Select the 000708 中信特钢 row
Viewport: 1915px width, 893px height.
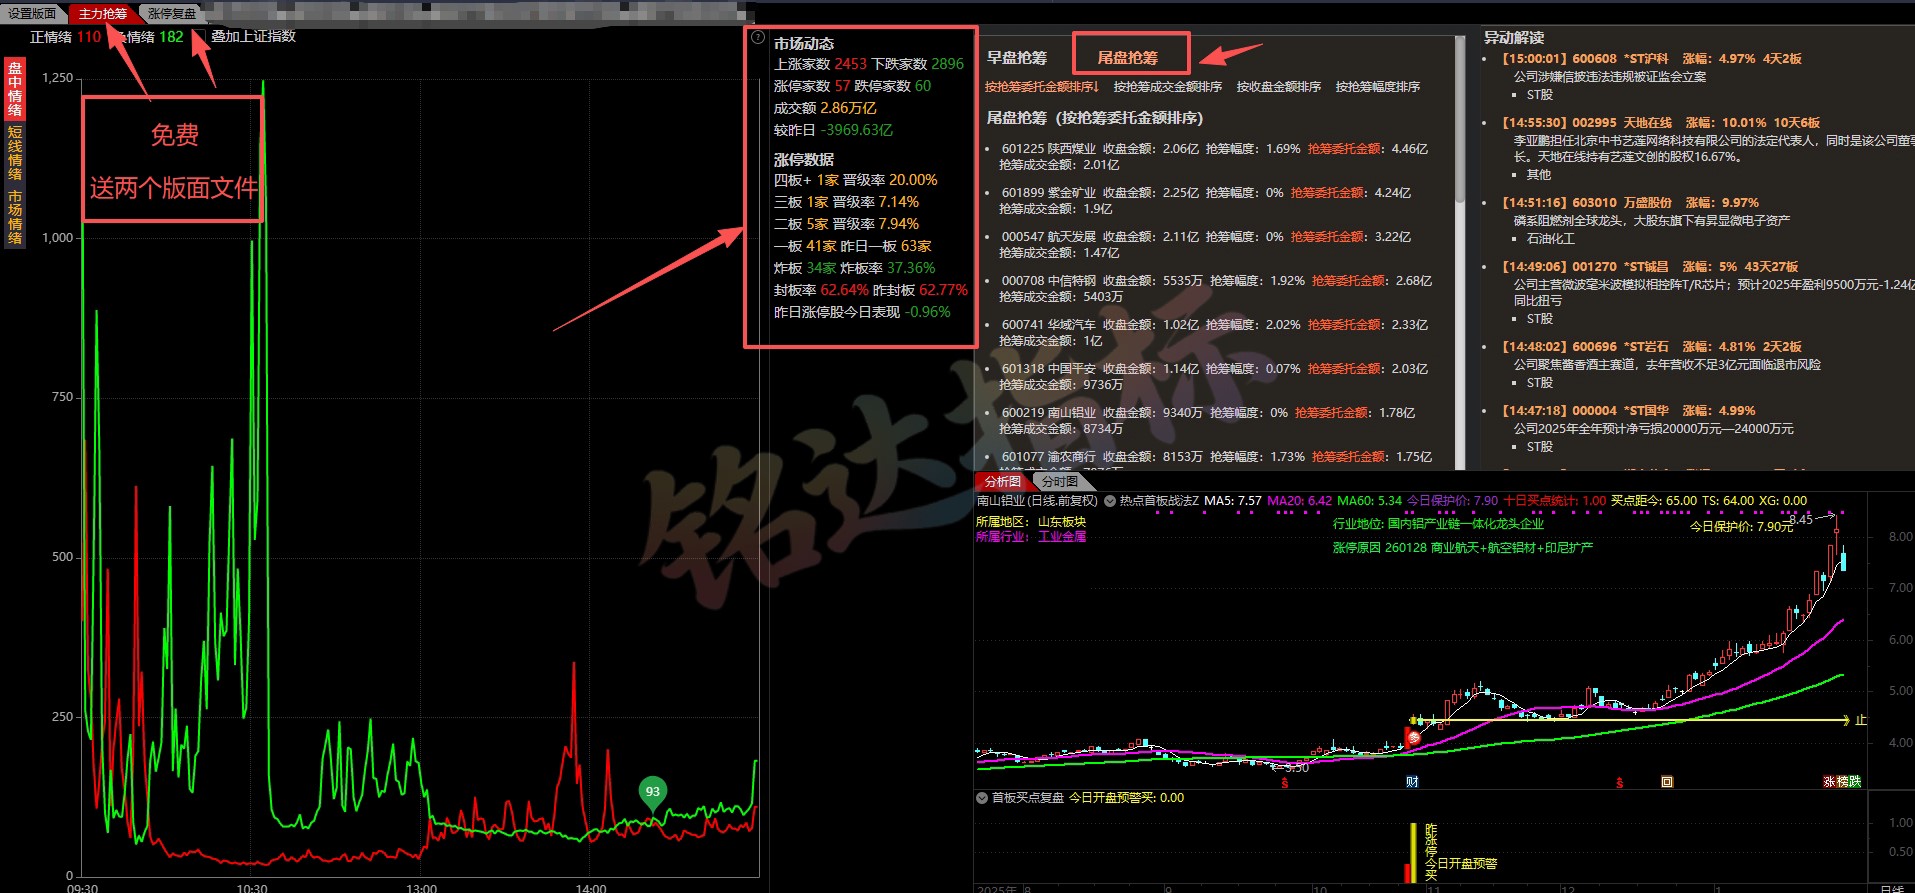tap(1216, 289)
